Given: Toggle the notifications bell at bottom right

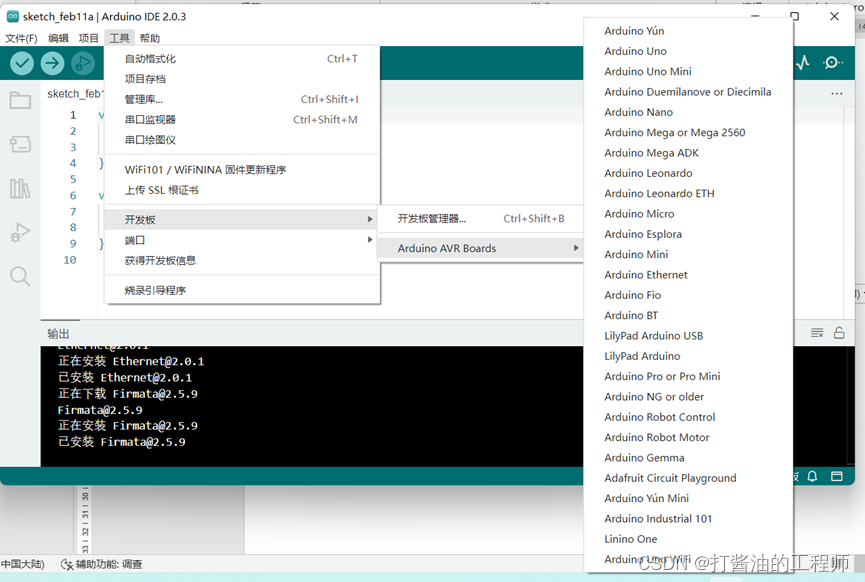Looking at the screenshot, I should click(x=812, y=477).
